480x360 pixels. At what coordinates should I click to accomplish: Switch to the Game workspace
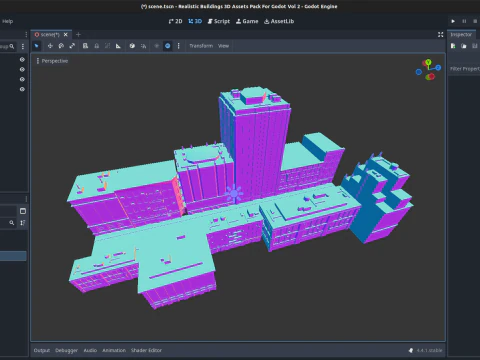pyautogui.click(x=247, y=21)
